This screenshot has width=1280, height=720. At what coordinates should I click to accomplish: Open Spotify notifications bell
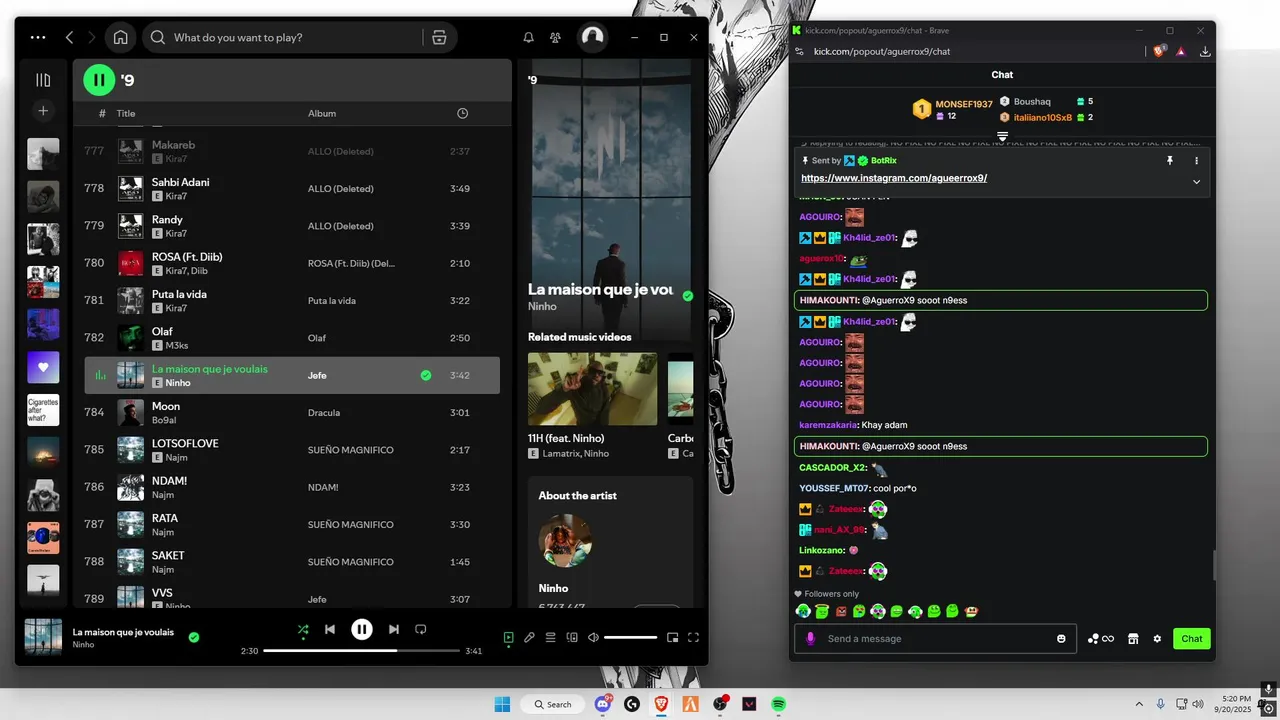click(x=528, y=37)
